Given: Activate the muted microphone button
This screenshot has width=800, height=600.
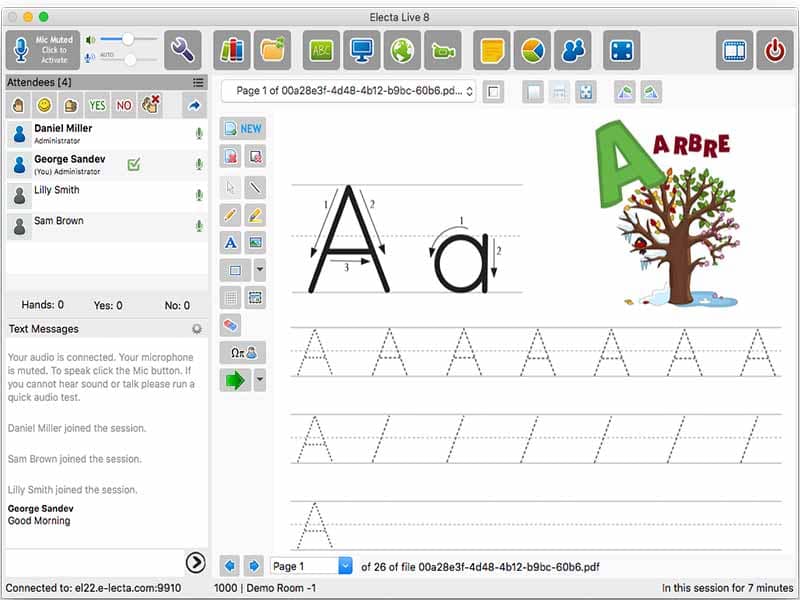Looking at the screenshot, I should [x=43, y=50].
